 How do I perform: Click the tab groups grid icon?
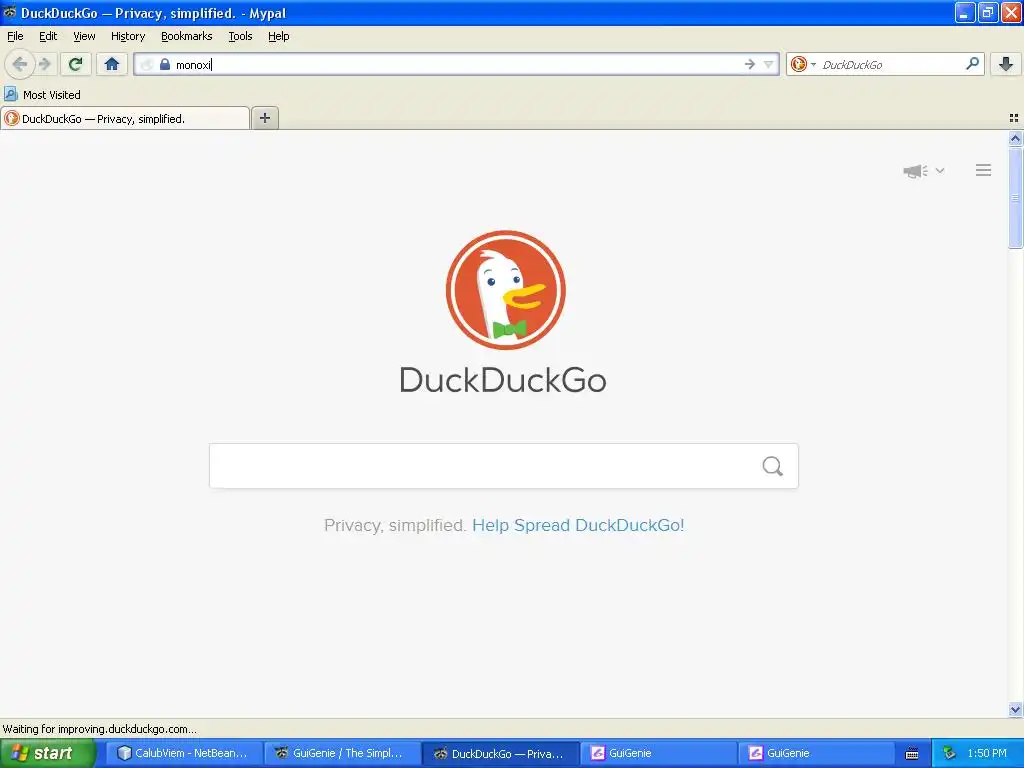pos(1014,118)
